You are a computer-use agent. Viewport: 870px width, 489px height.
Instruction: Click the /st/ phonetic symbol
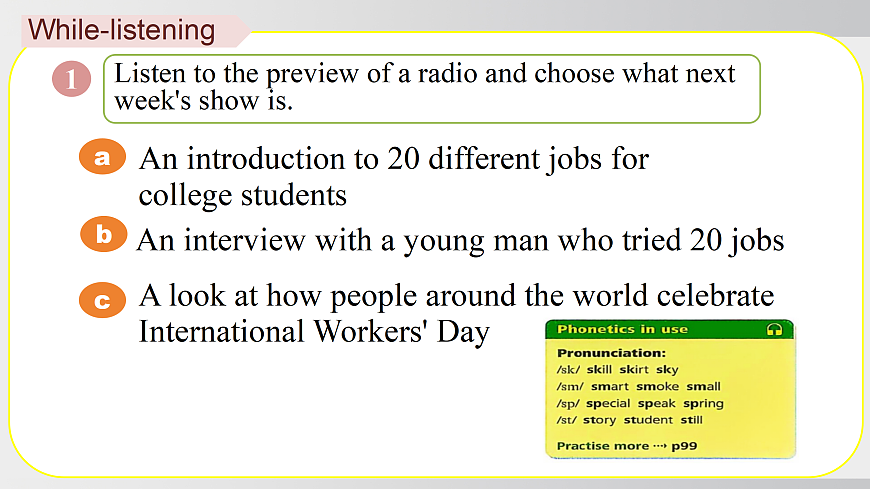point(567,420)
